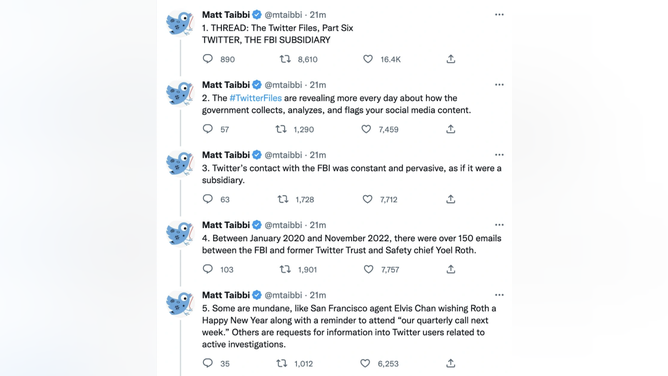Open more options on the first tweet
This screenshot has width=668, height=376.
click(x=499, y=14)
